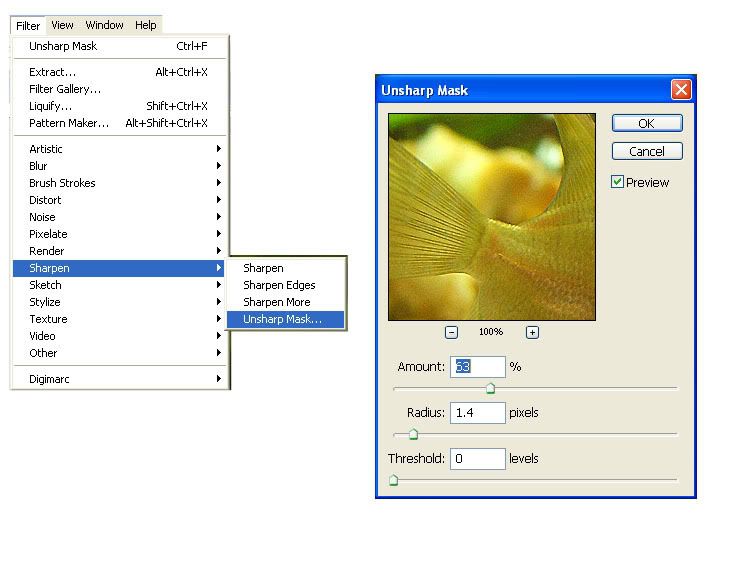This screenshot has width=735, height=562.
Task: Click the zoom in plus icon
Action: pyautogui.click(x=532, y=333)
